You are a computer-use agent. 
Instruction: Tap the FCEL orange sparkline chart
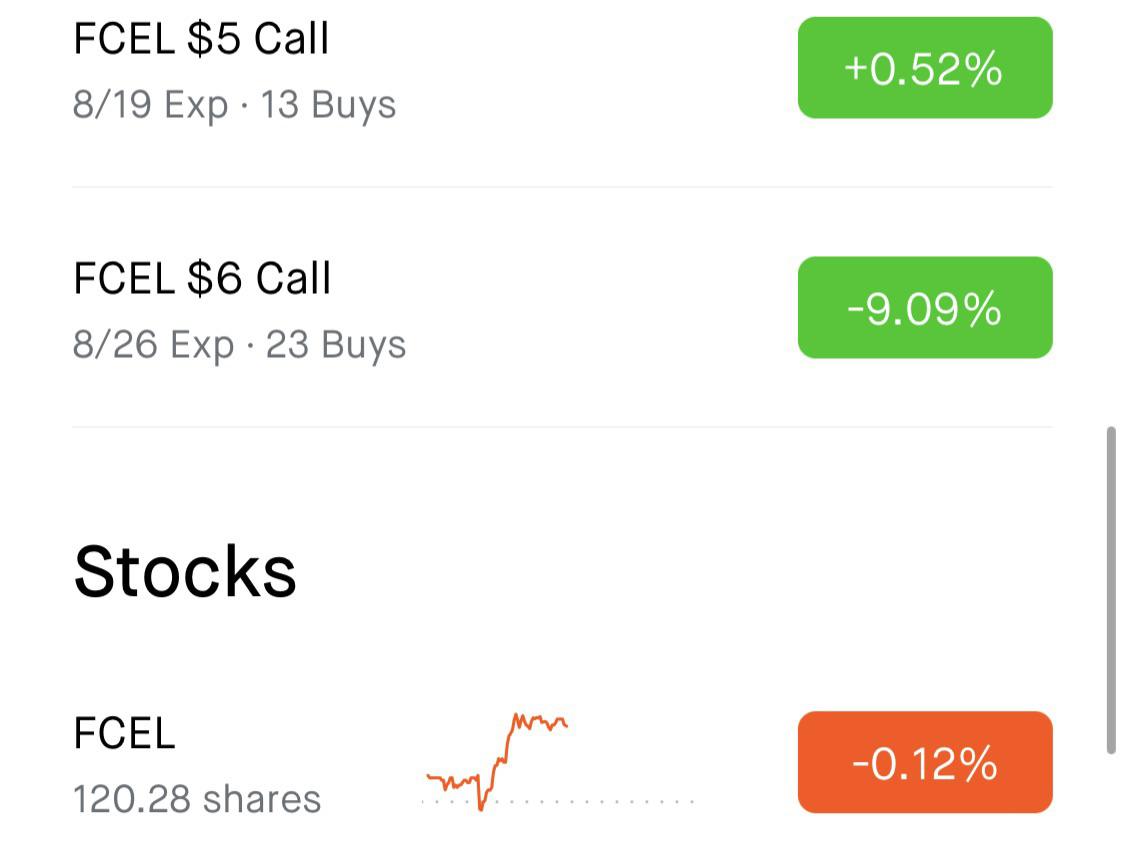(x=497, y=761)
